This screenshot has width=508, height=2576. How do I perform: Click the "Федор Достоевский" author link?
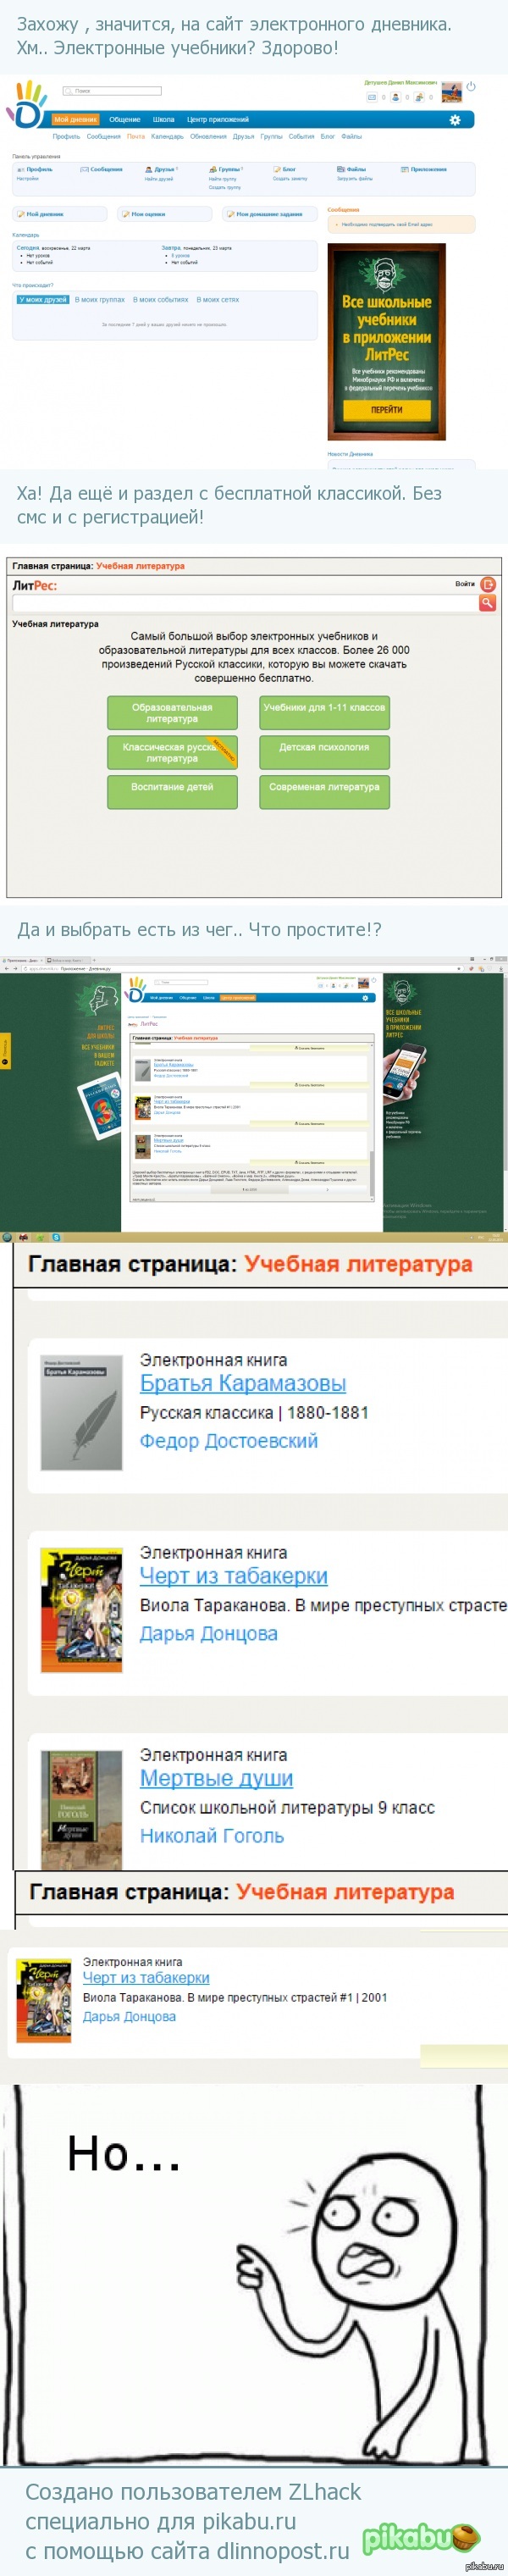[229, 1441]
